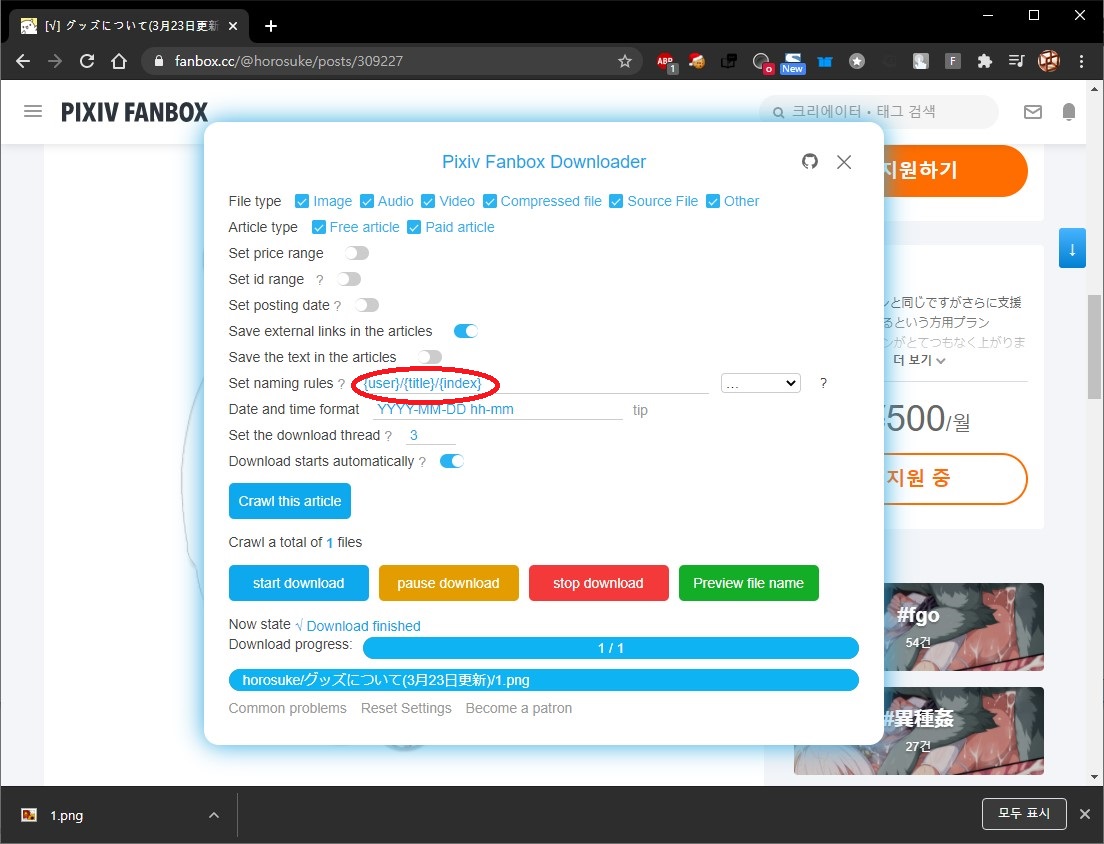Click the browser forward arrow
Screen dimensions: 1104x844
coord(55,61)
